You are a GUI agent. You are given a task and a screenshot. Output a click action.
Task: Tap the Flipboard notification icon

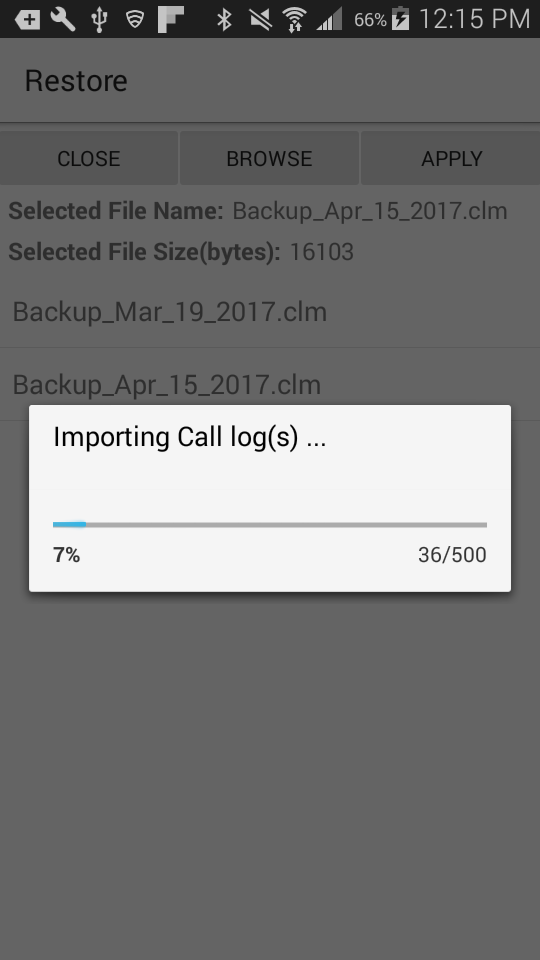coord(171,20)
